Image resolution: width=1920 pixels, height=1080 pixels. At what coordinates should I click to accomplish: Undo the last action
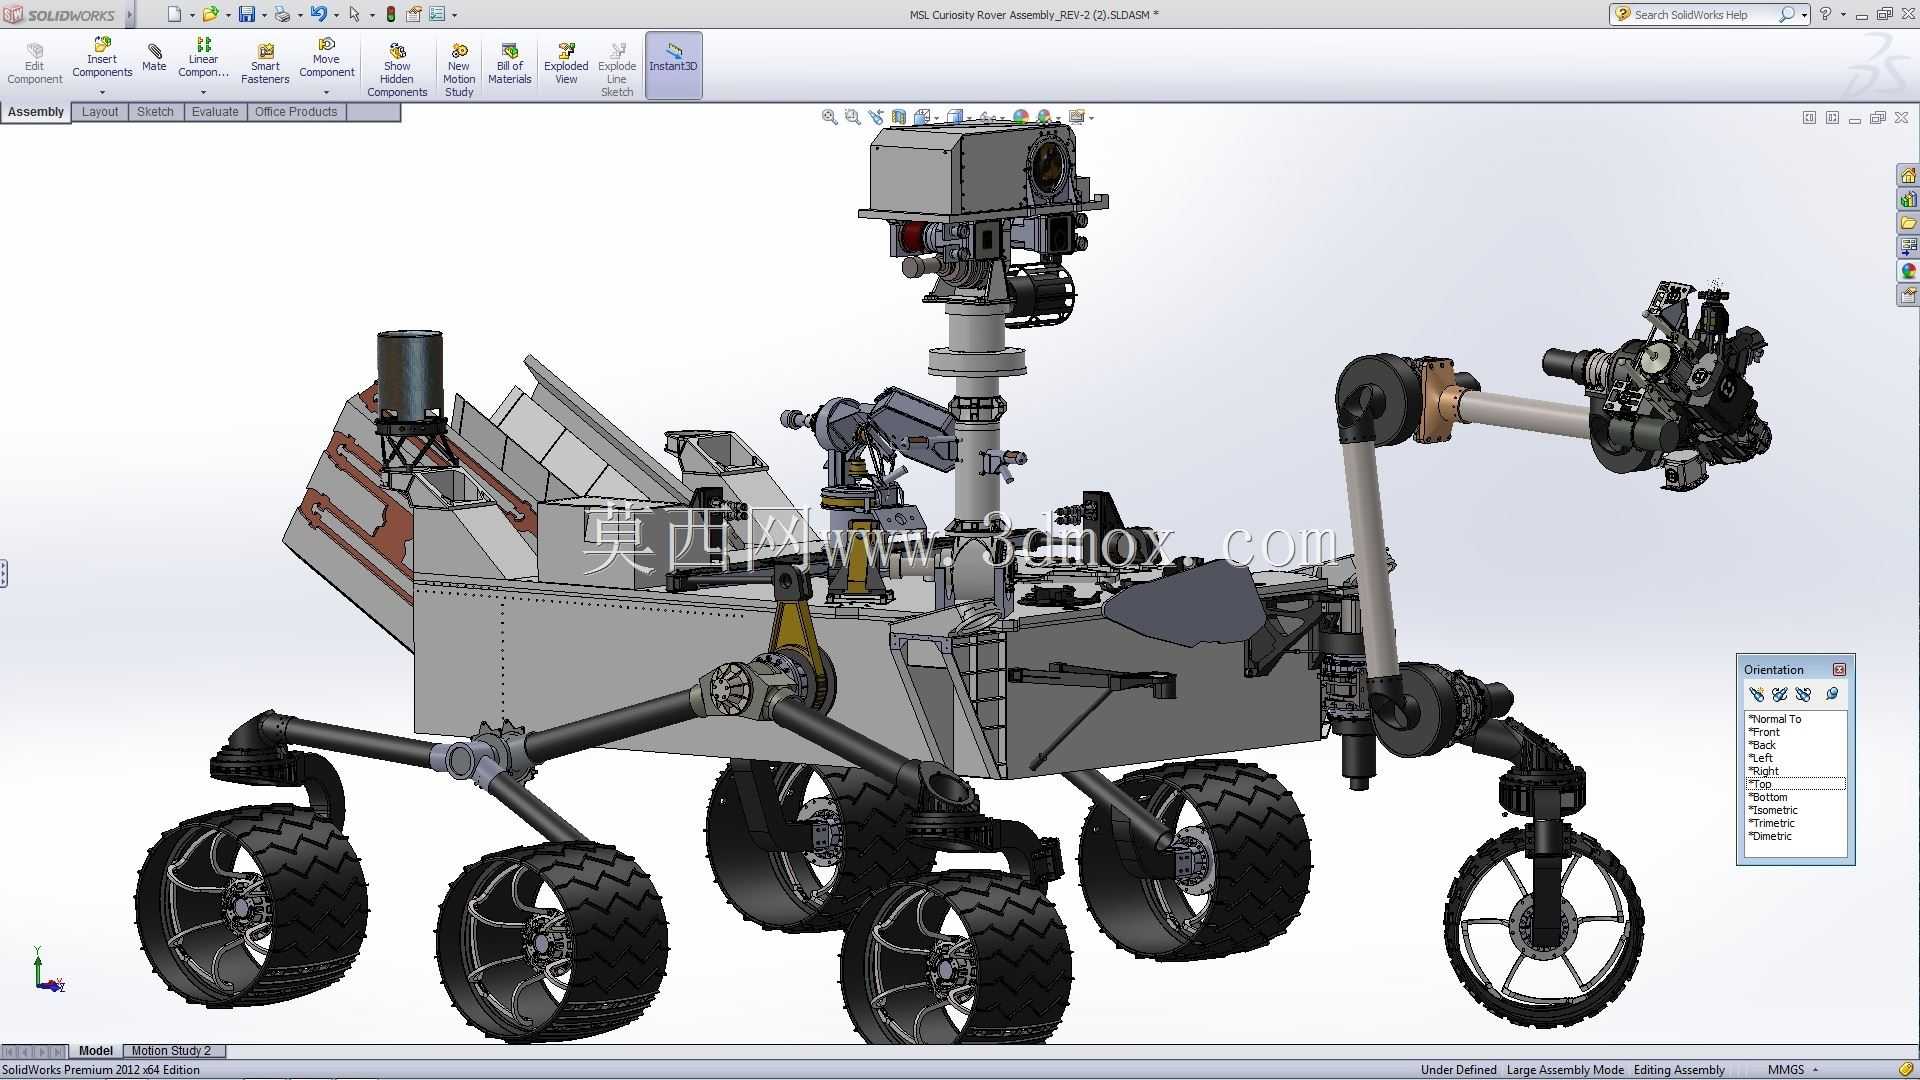318,14
